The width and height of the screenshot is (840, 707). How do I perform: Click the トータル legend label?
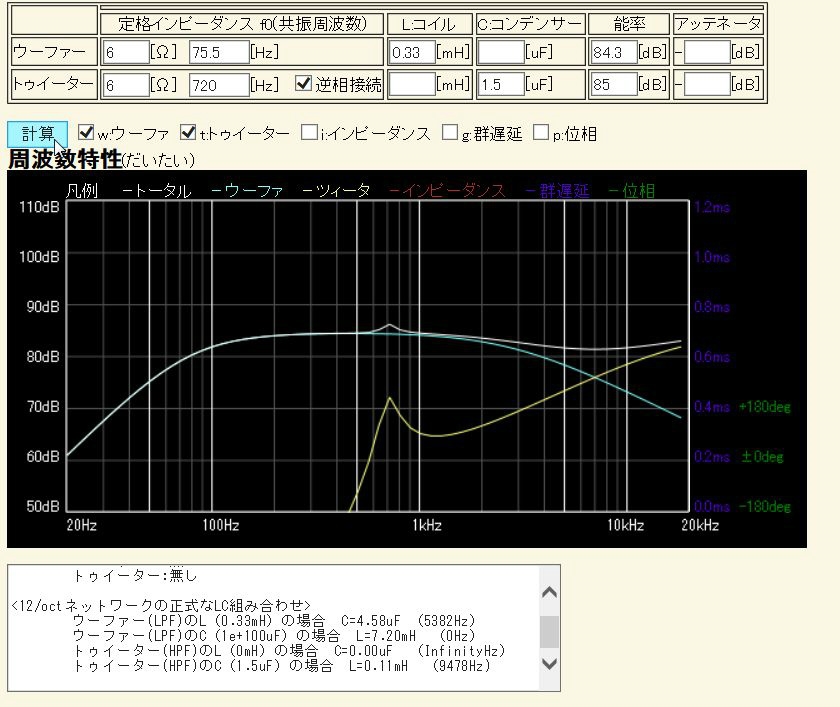(x=156, y=191)
